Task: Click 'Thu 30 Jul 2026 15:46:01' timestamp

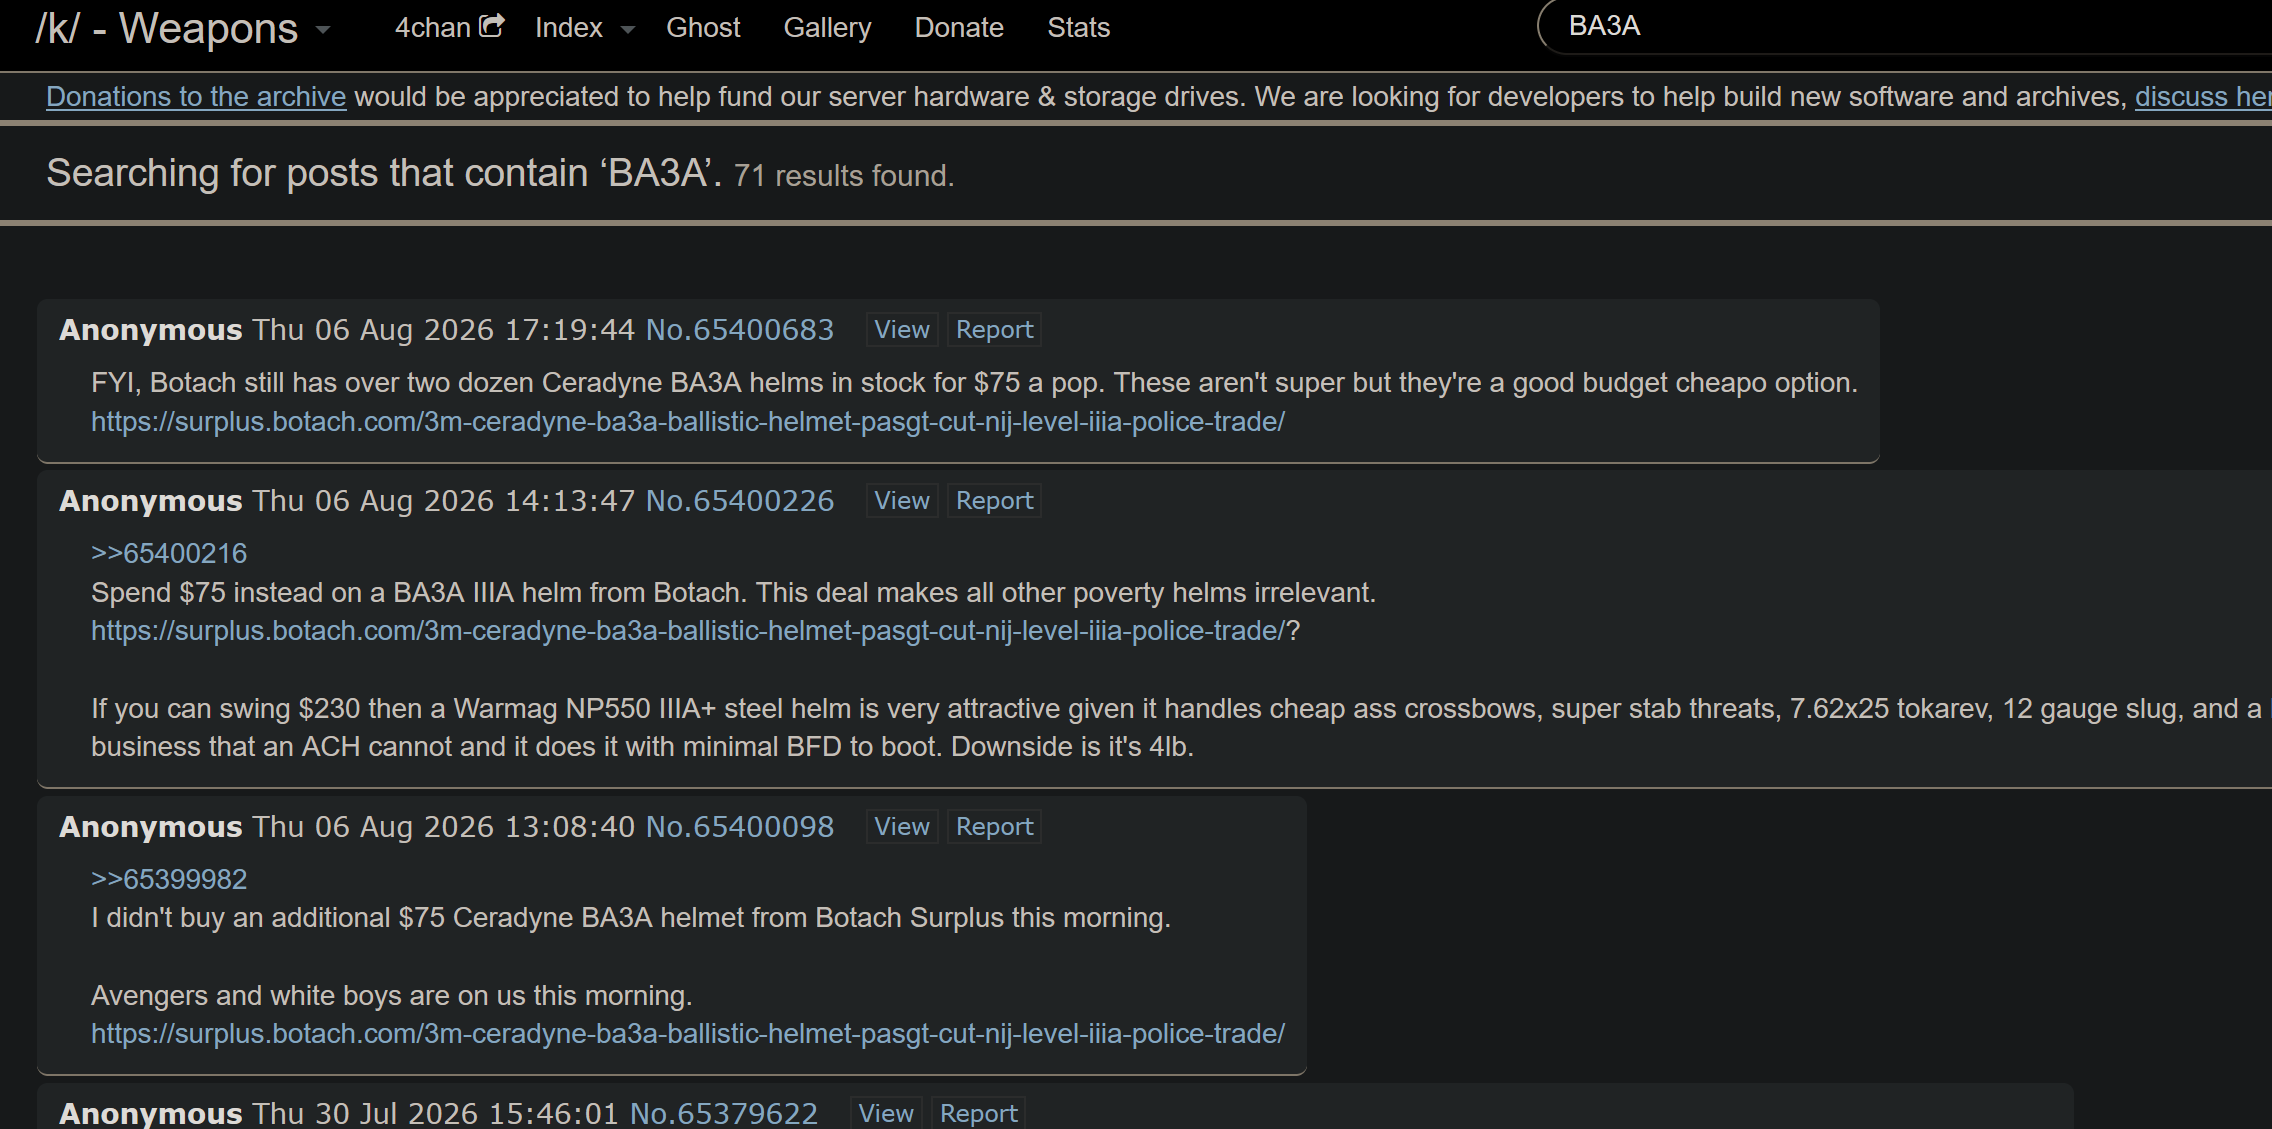Action: click(435, 1113)
